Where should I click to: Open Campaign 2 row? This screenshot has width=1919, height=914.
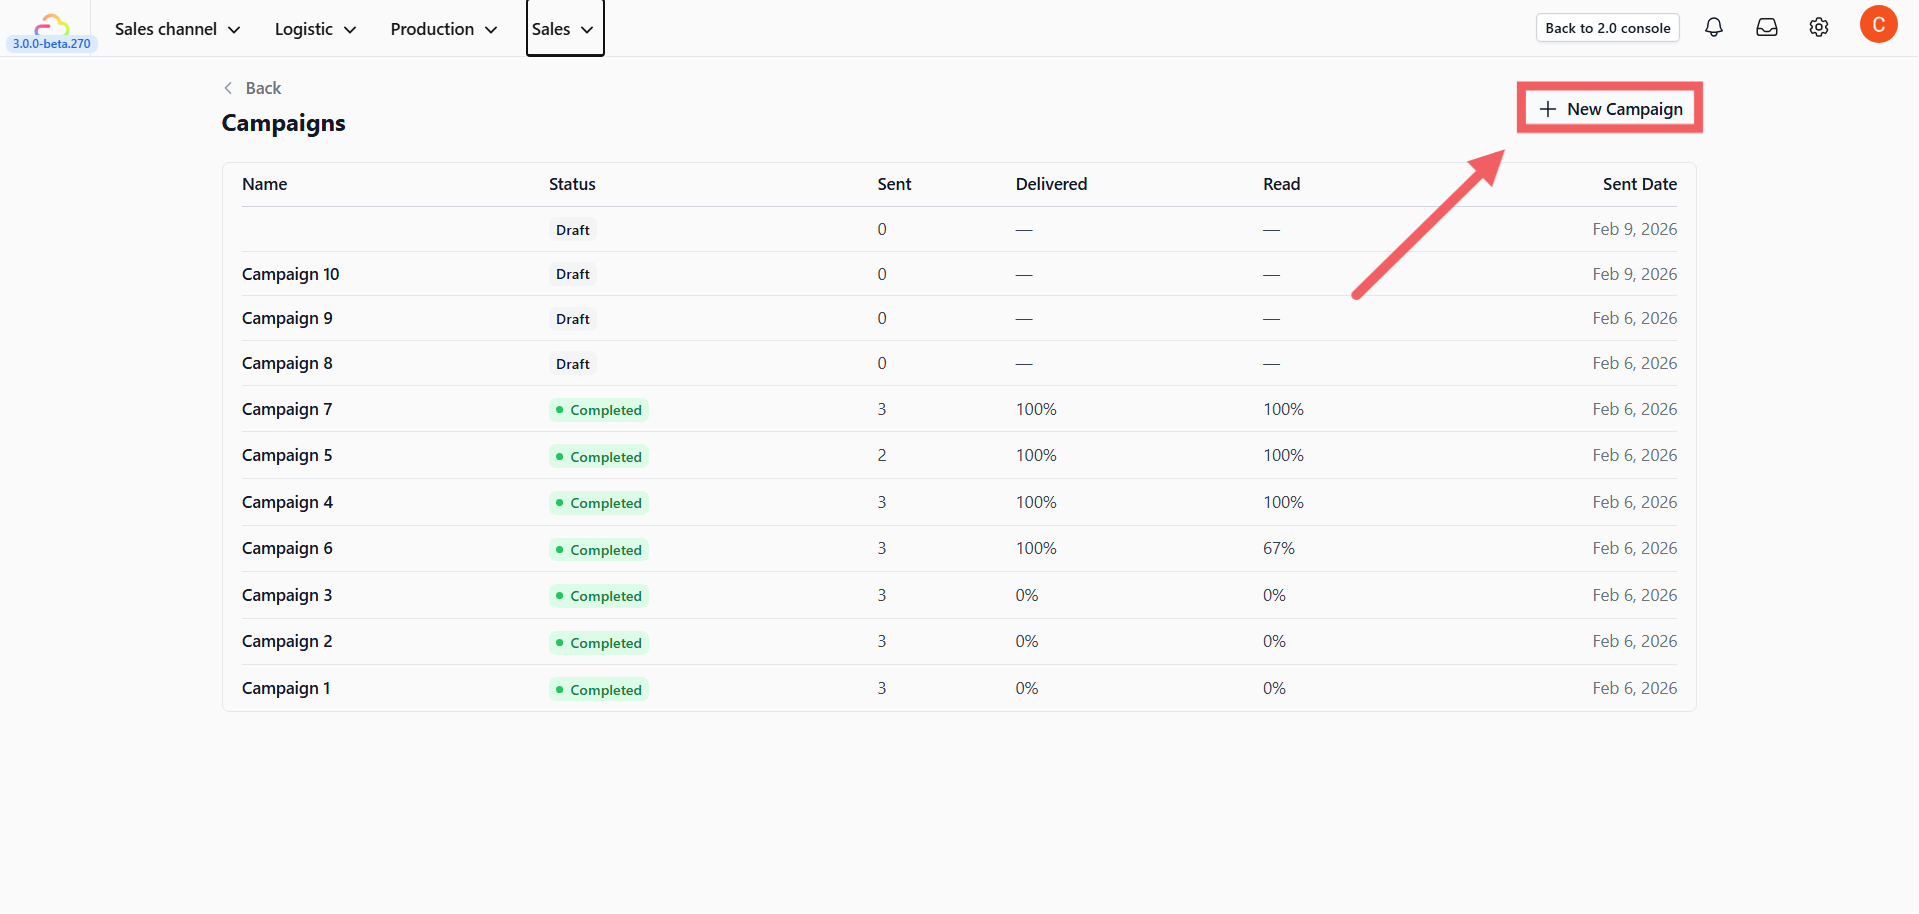tap(959, 641)
